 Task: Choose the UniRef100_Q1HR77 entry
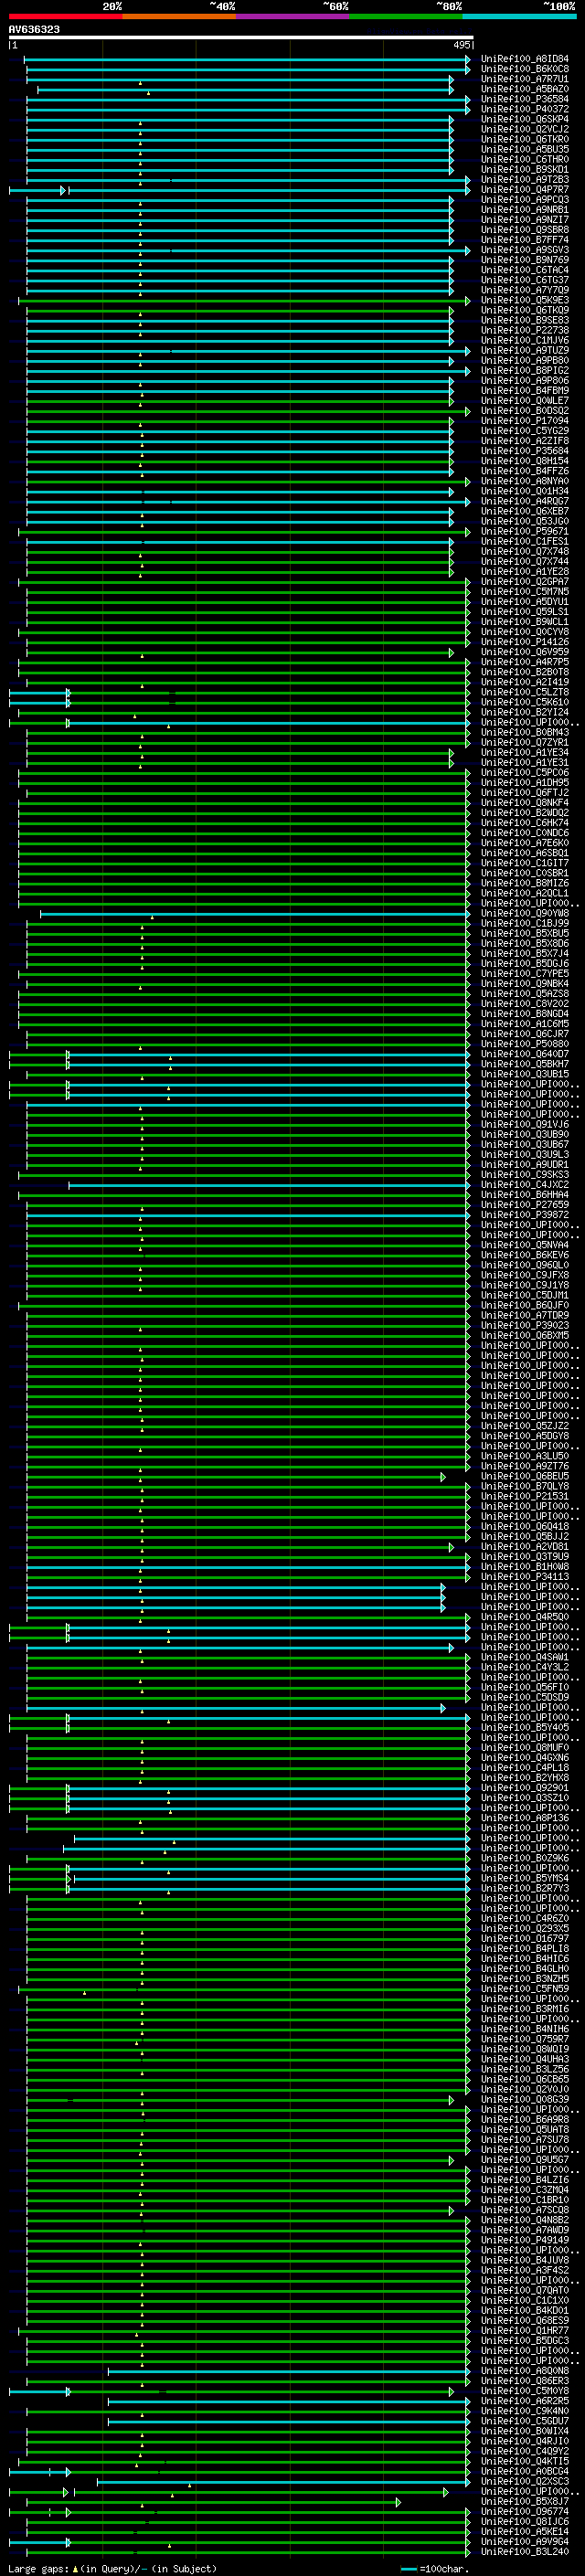(x=524, y=2330)
